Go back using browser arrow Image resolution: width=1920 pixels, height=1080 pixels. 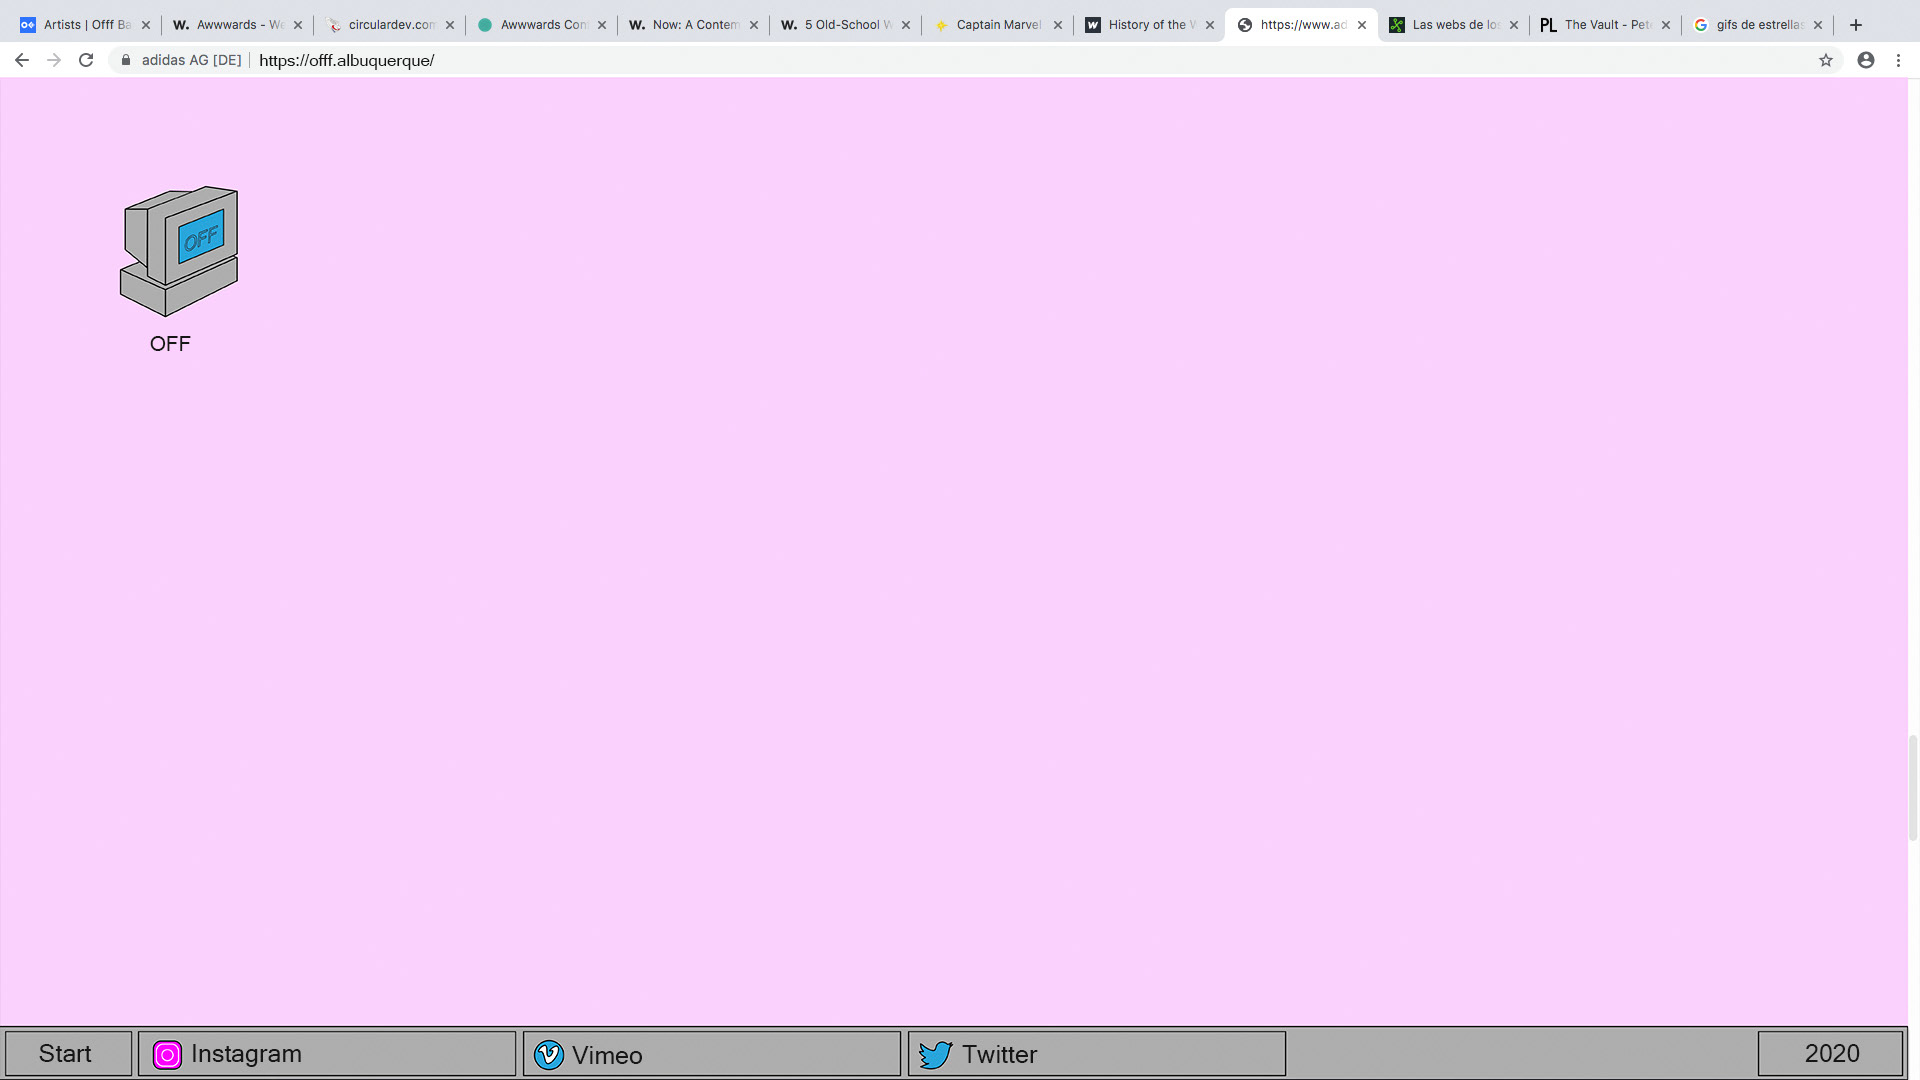click(22, 60)
